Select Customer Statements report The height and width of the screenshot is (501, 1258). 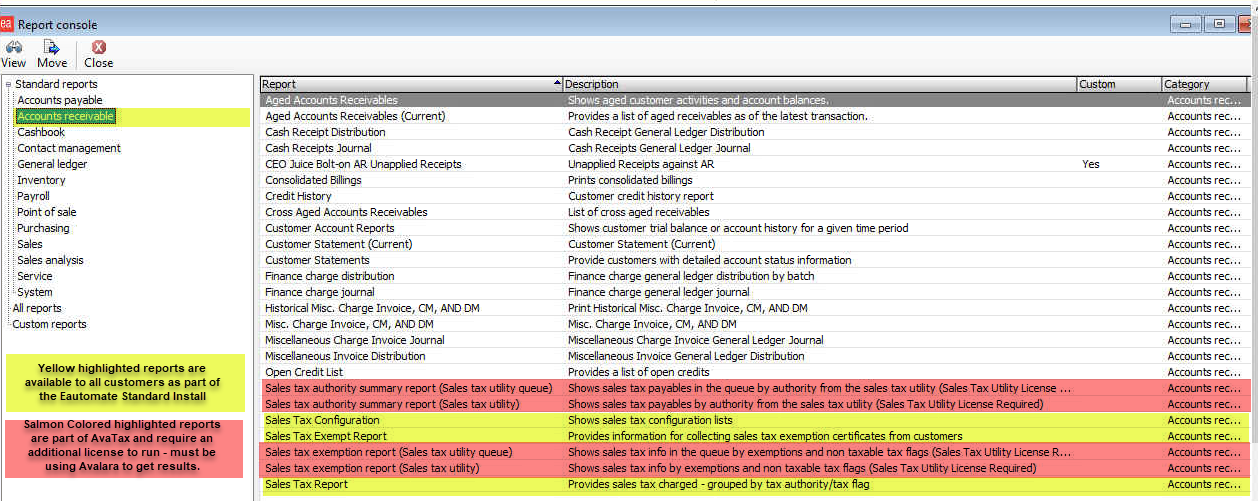[755, 260]
